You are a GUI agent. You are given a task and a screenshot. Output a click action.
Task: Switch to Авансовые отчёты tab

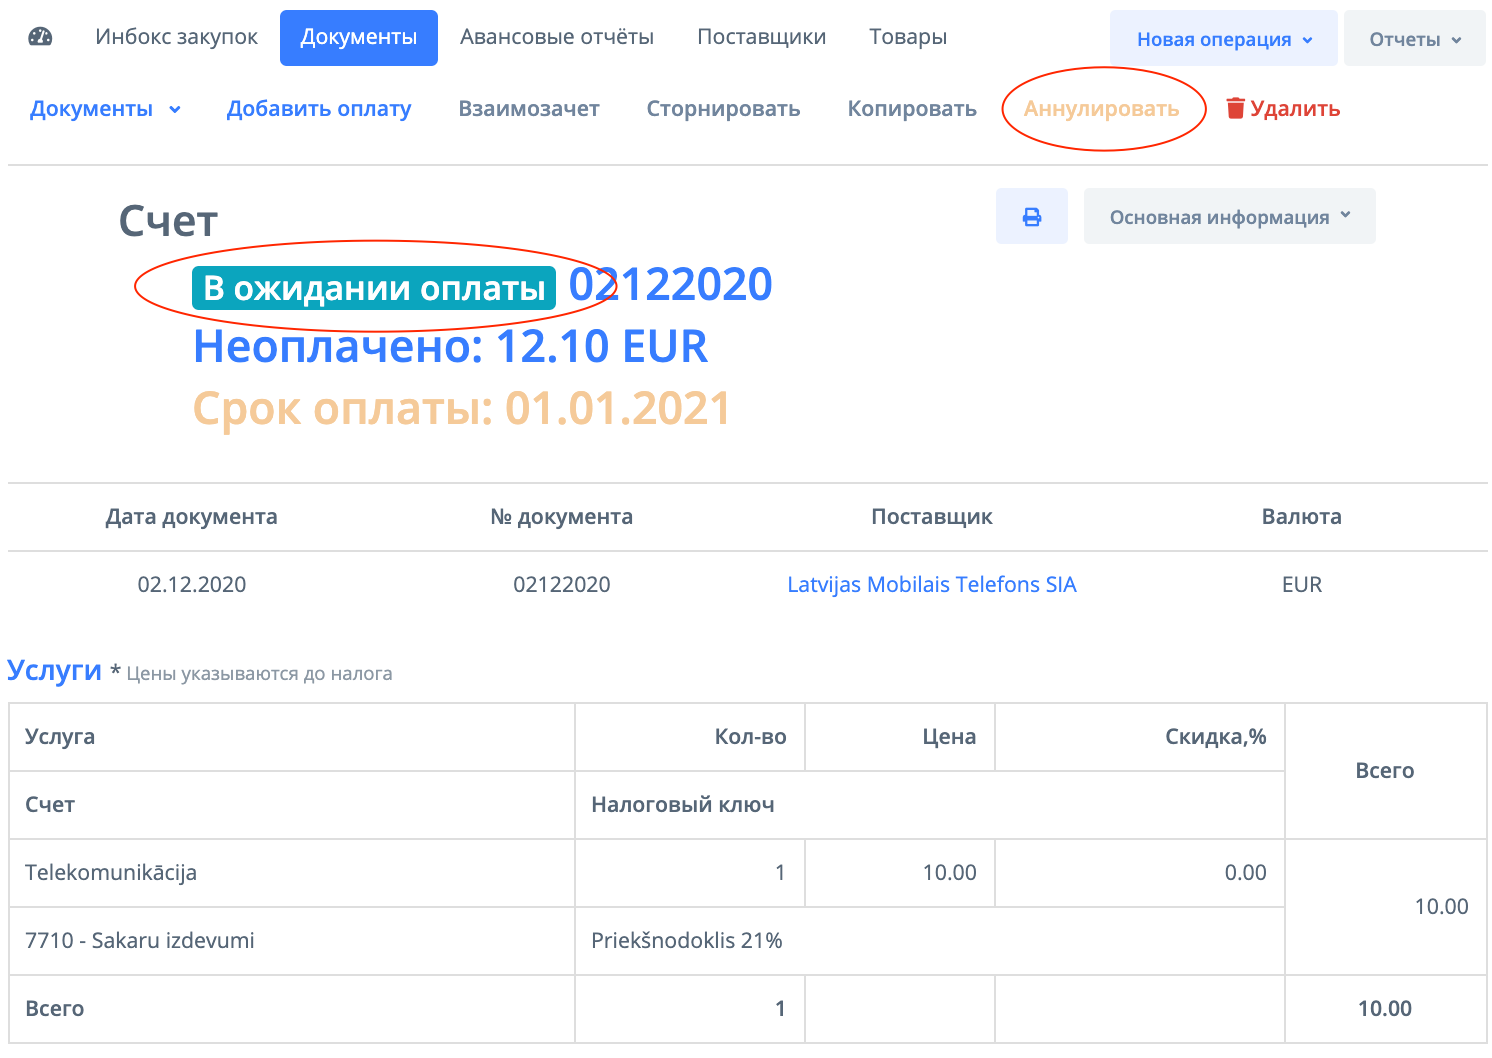pos(557,37)
